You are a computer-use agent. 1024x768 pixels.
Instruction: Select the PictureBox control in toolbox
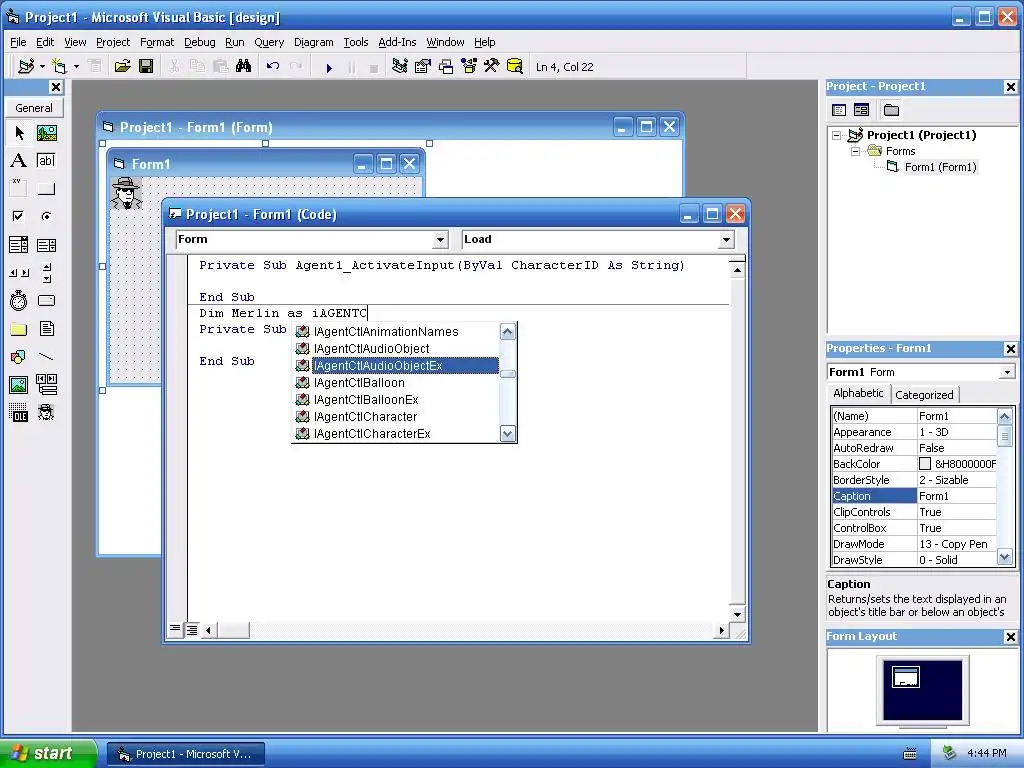pyautogui.click(x=46, y=133)
